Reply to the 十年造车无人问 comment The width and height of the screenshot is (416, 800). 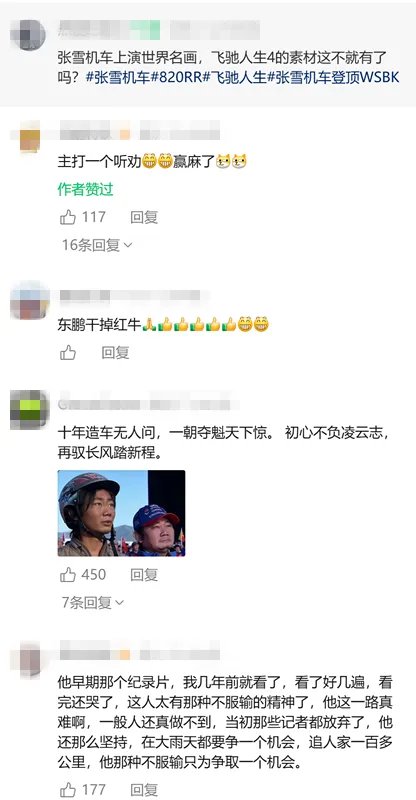(144, 575)
